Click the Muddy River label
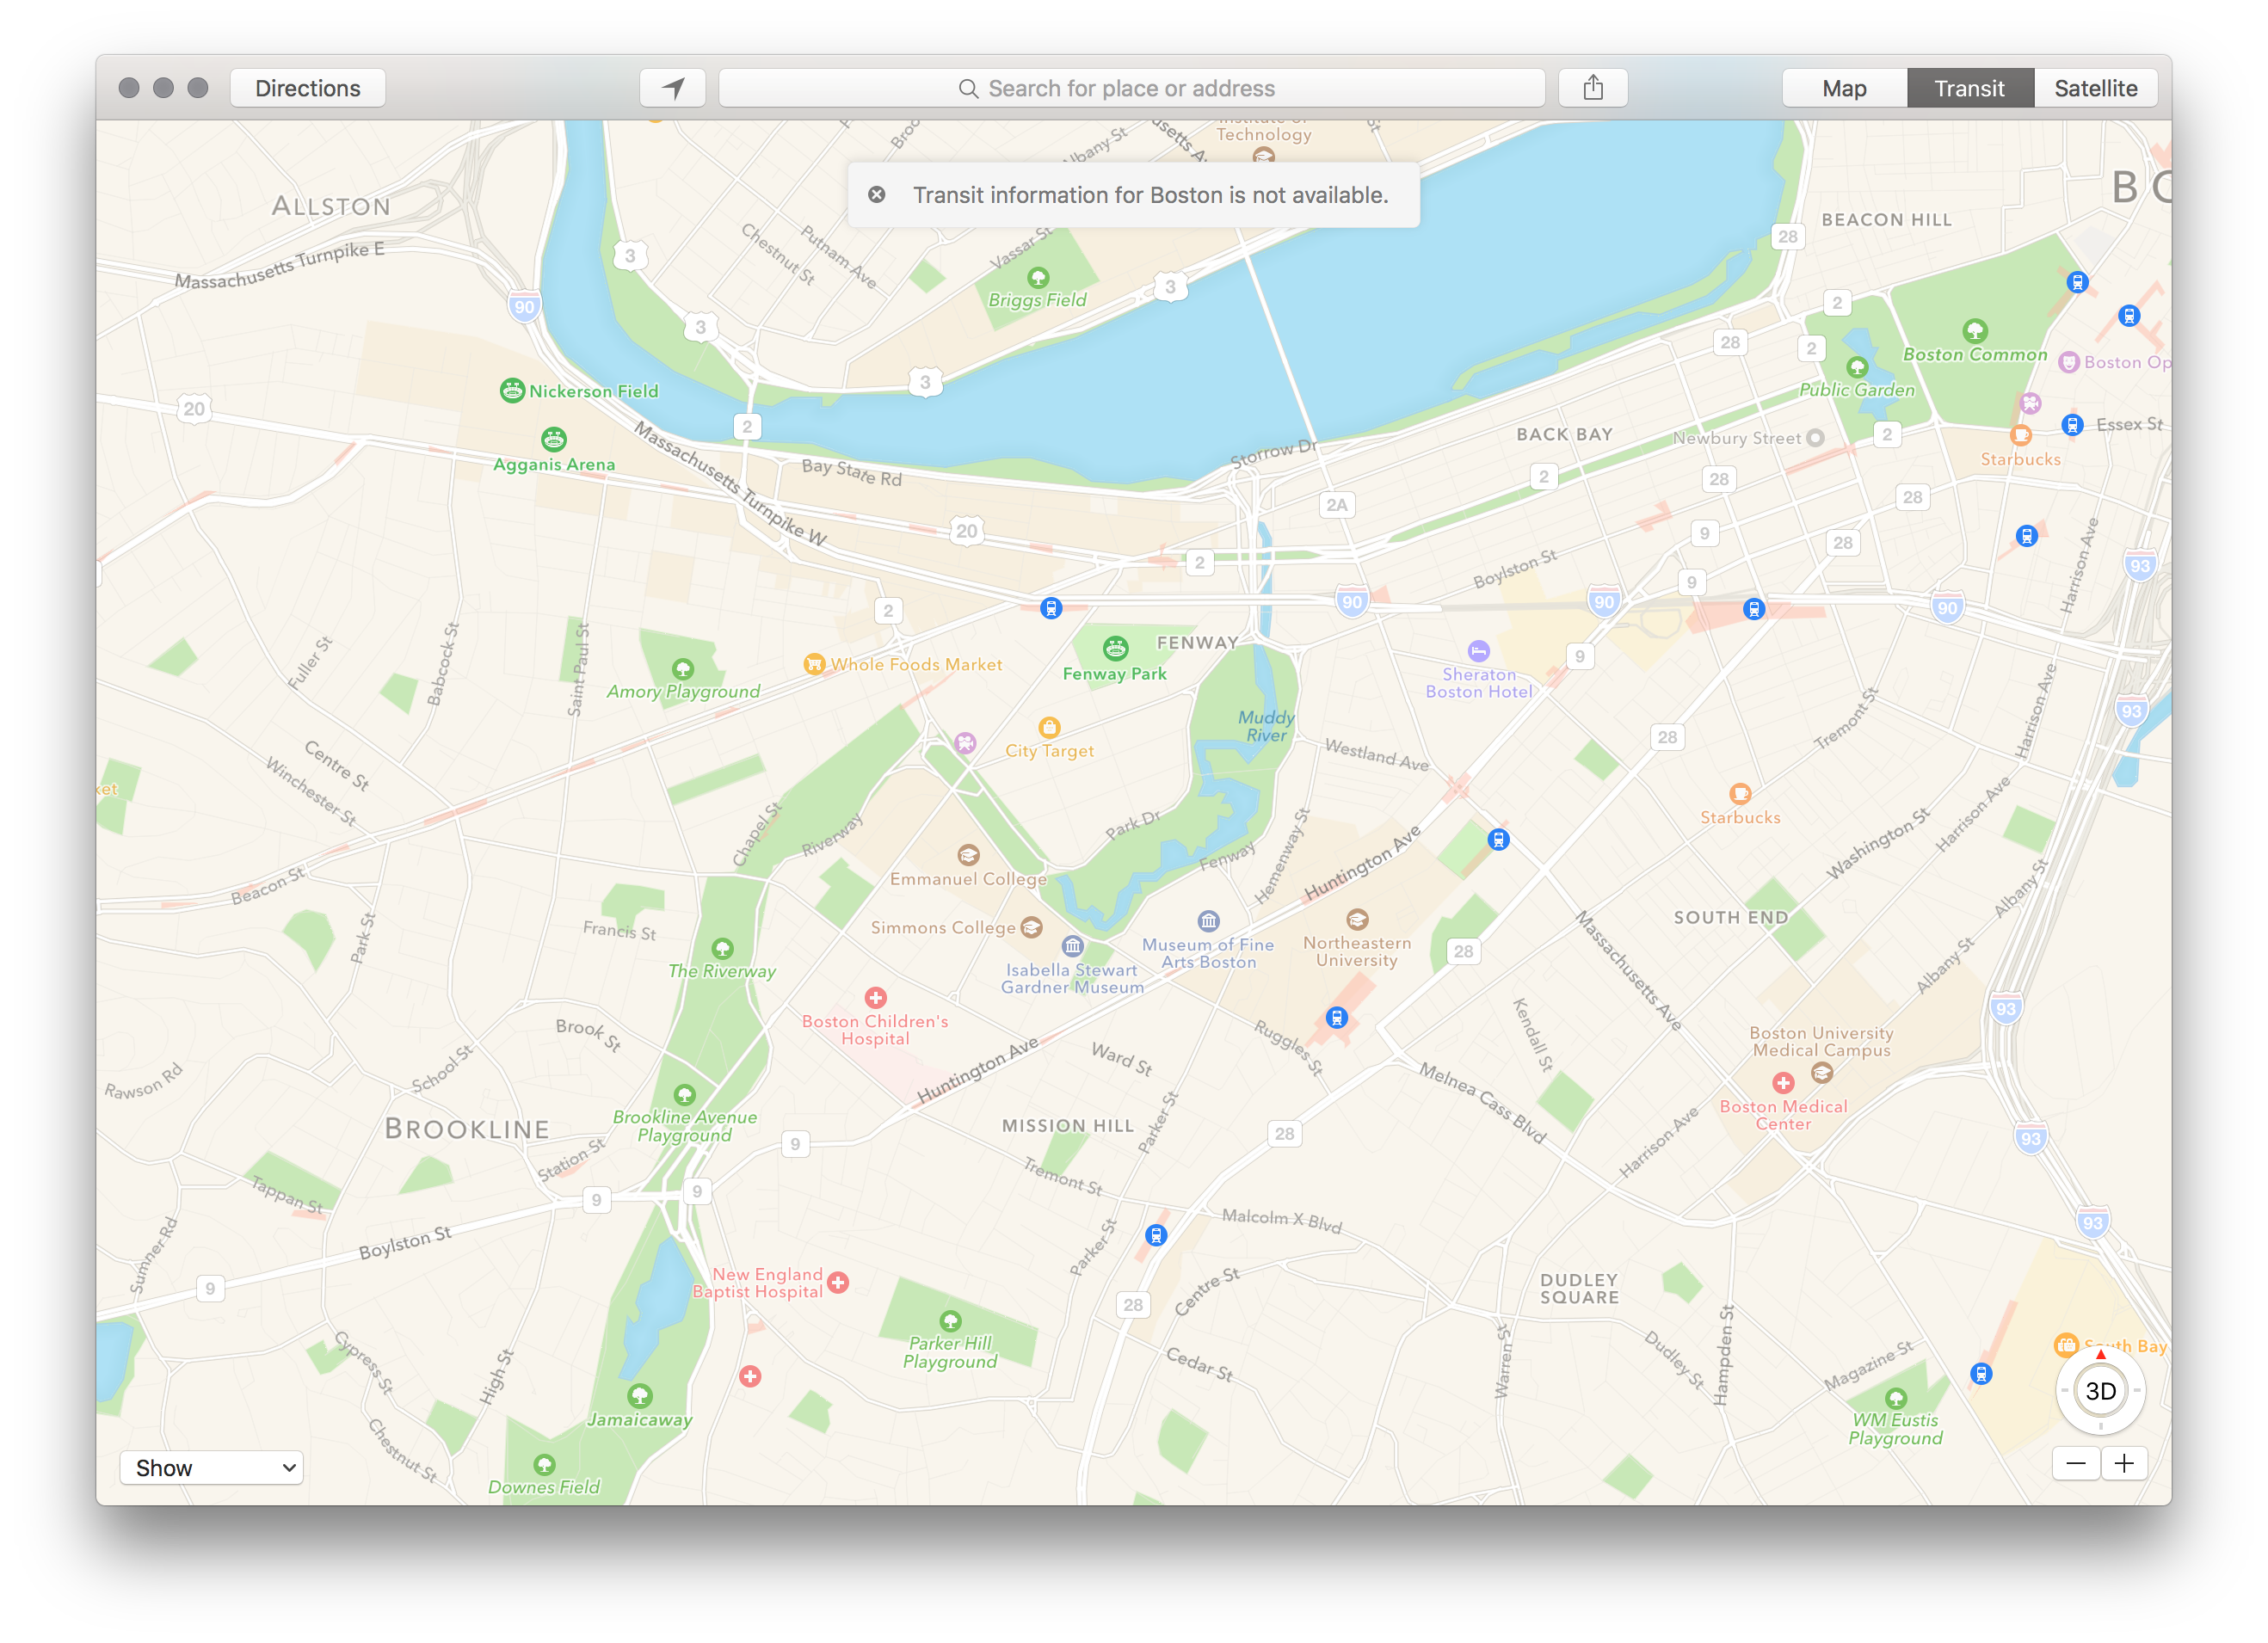This screenshot has height=1643, width=2268. (x=1266, y=726)
